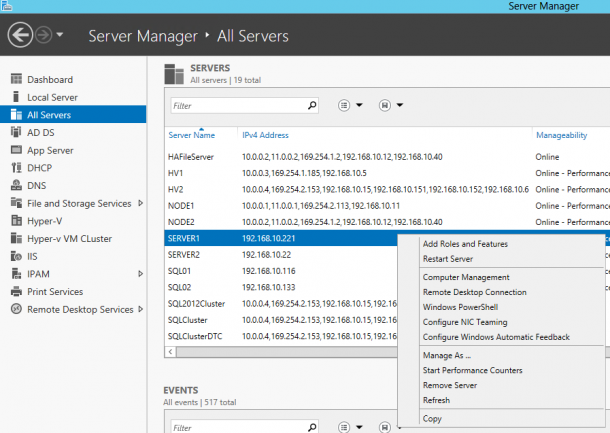
Task: Select Add Roles and Features menu item
Action: [465, 244]
